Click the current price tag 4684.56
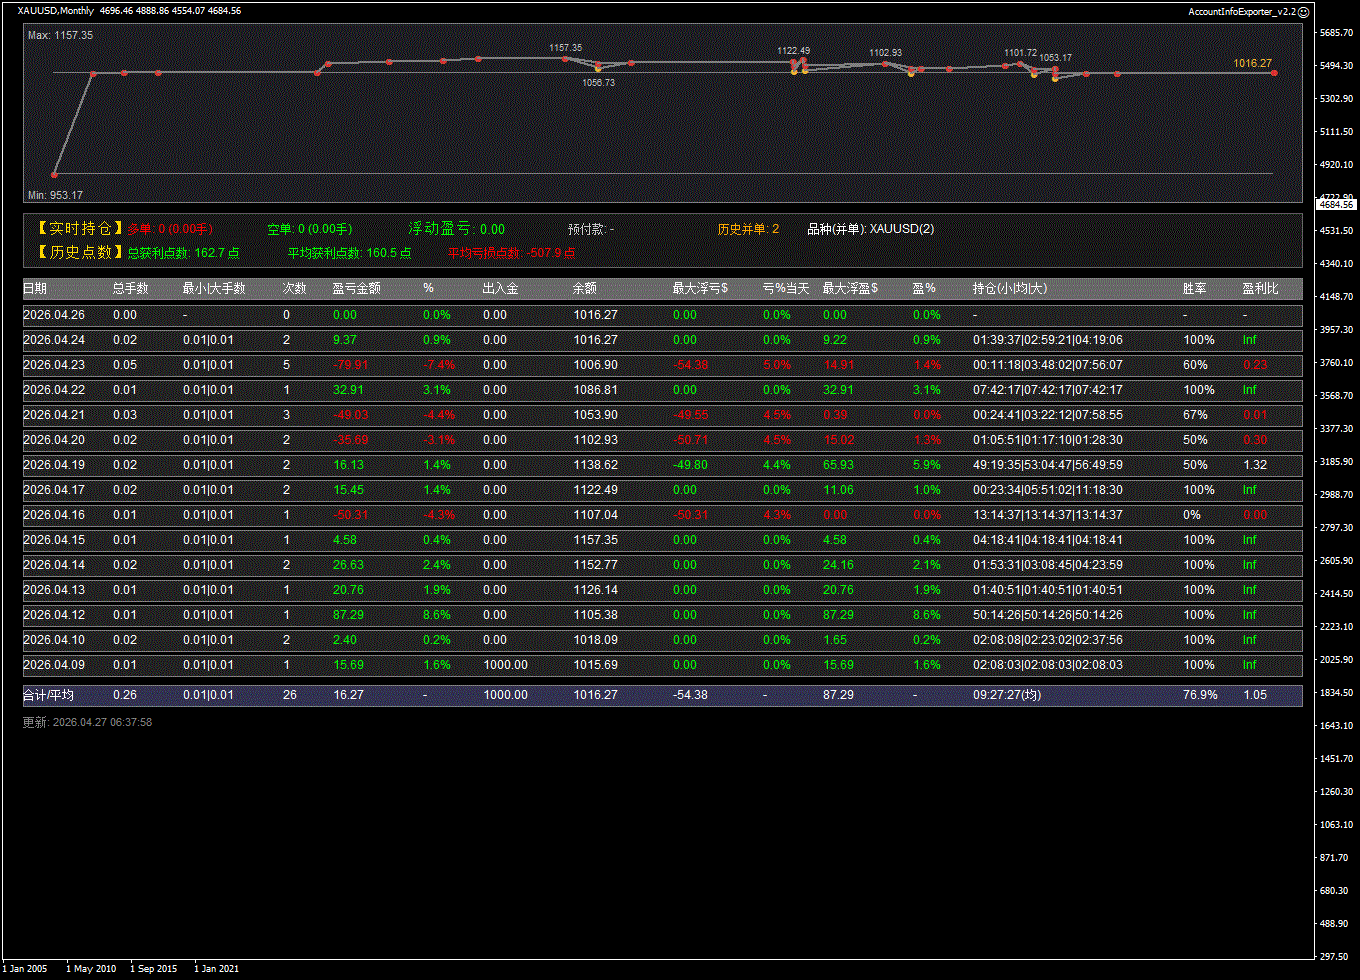 pyautogui.click(x=1336, y=204)
